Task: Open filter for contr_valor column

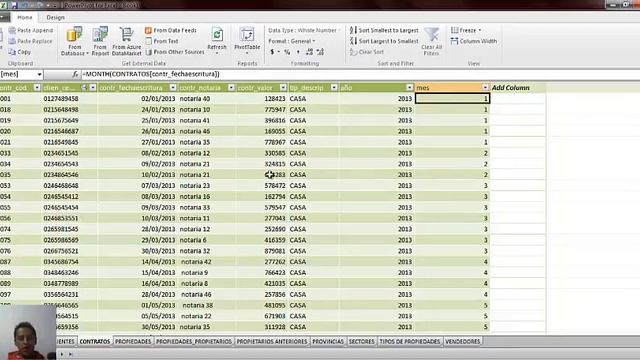Action: pos(283,88)
